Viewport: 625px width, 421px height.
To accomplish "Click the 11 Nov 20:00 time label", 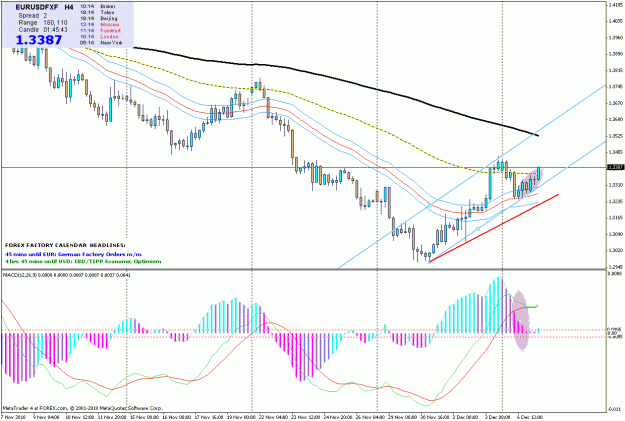I will [110, 417].
